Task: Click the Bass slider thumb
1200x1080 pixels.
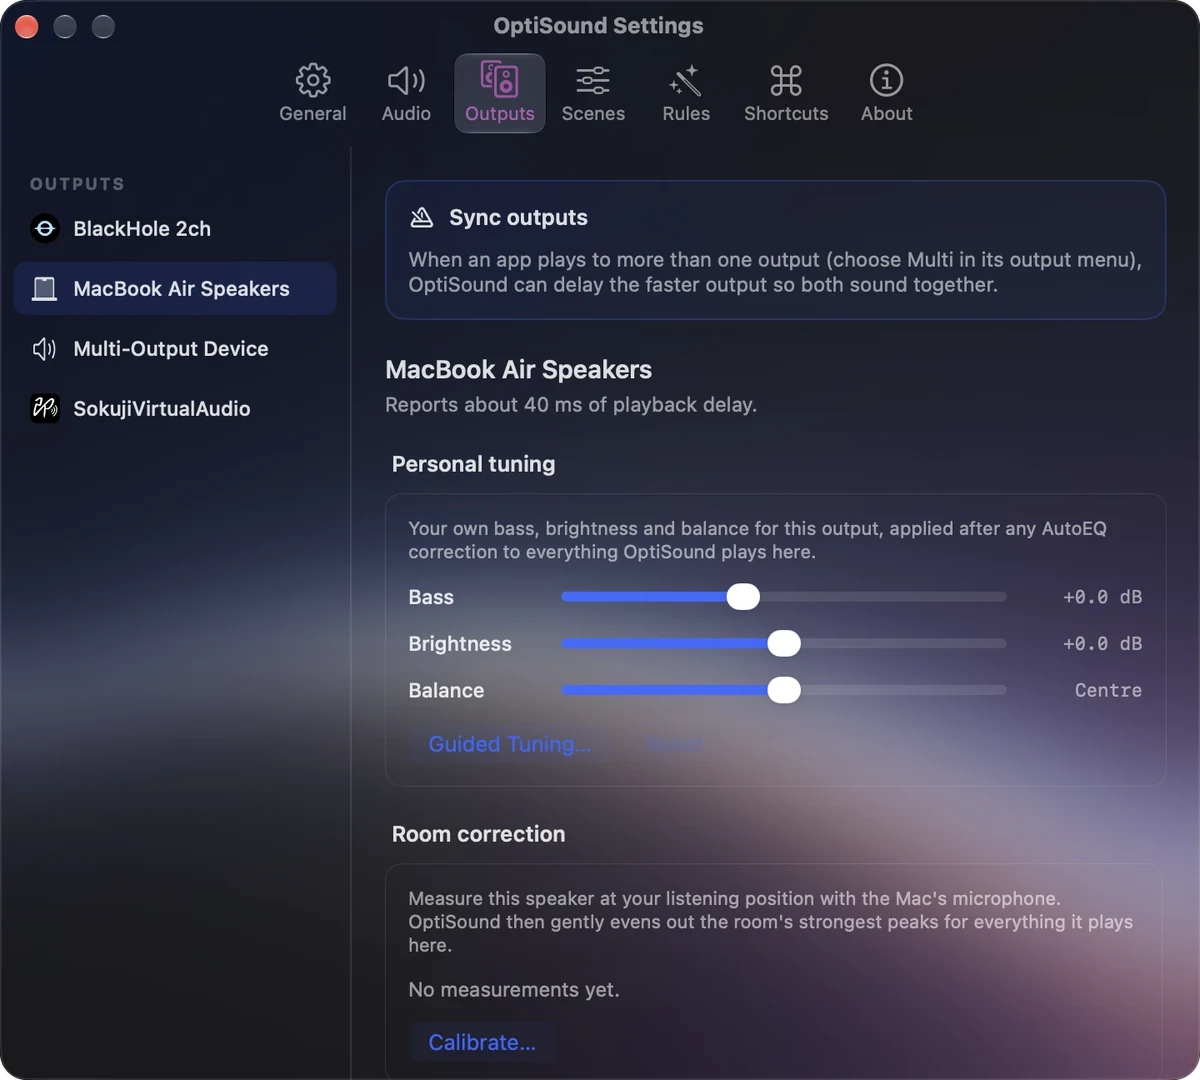Action: 743,597
